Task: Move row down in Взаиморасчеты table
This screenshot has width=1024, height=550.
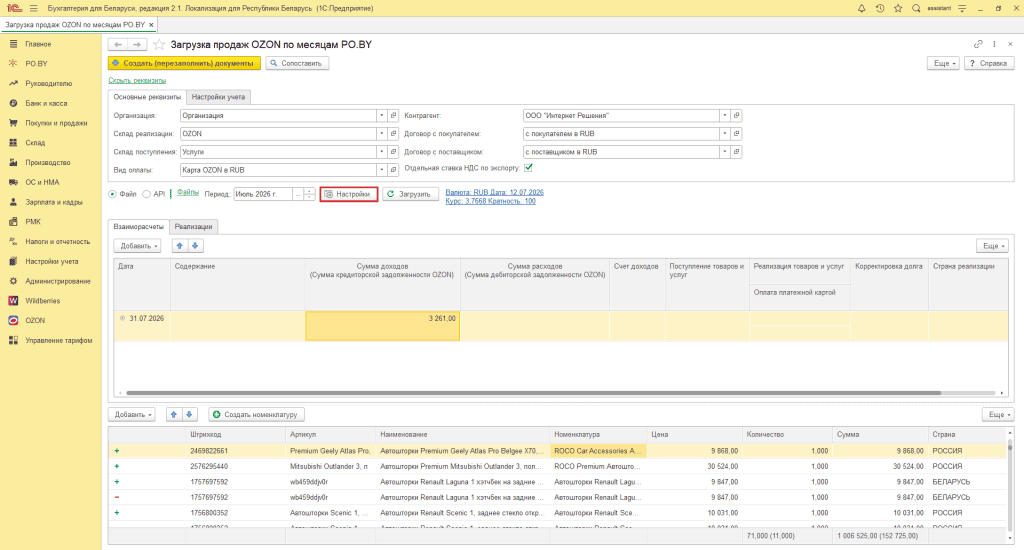Action: pyautogui.click(x=195, y=246)
